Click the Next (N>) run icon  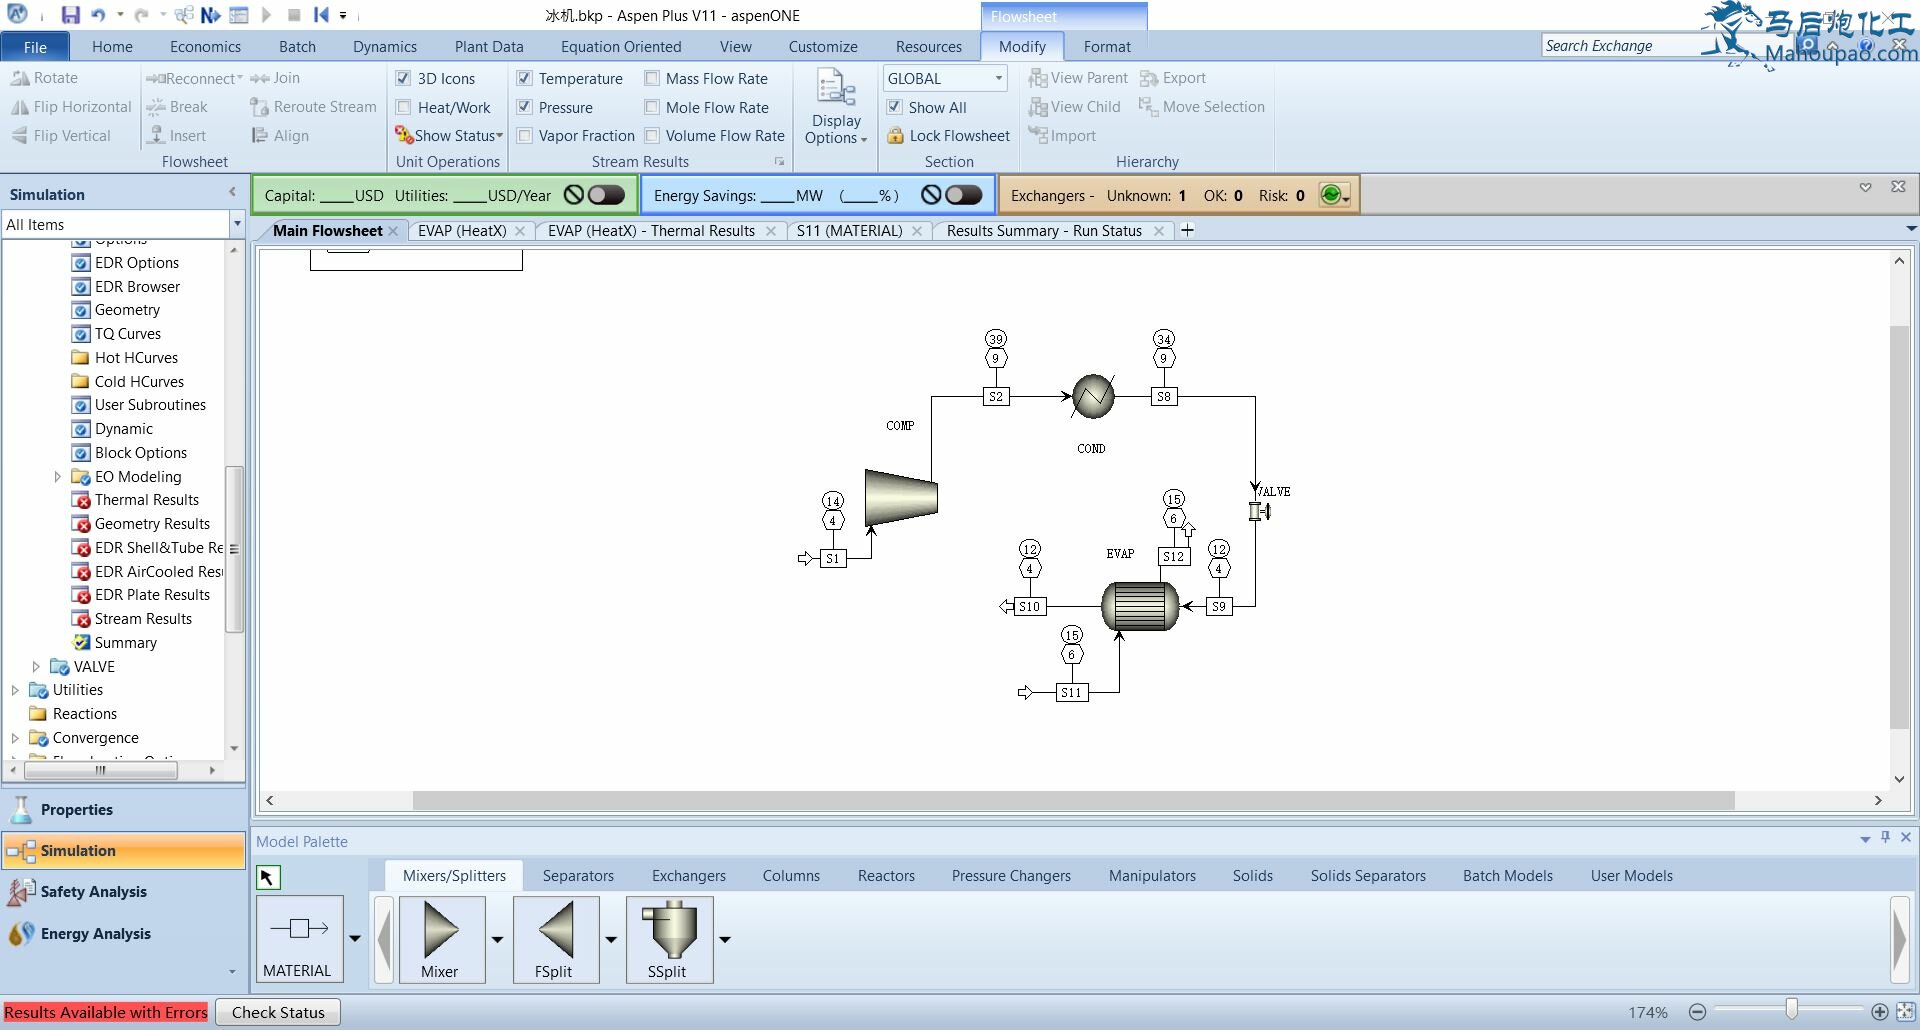tap(210, 15)
